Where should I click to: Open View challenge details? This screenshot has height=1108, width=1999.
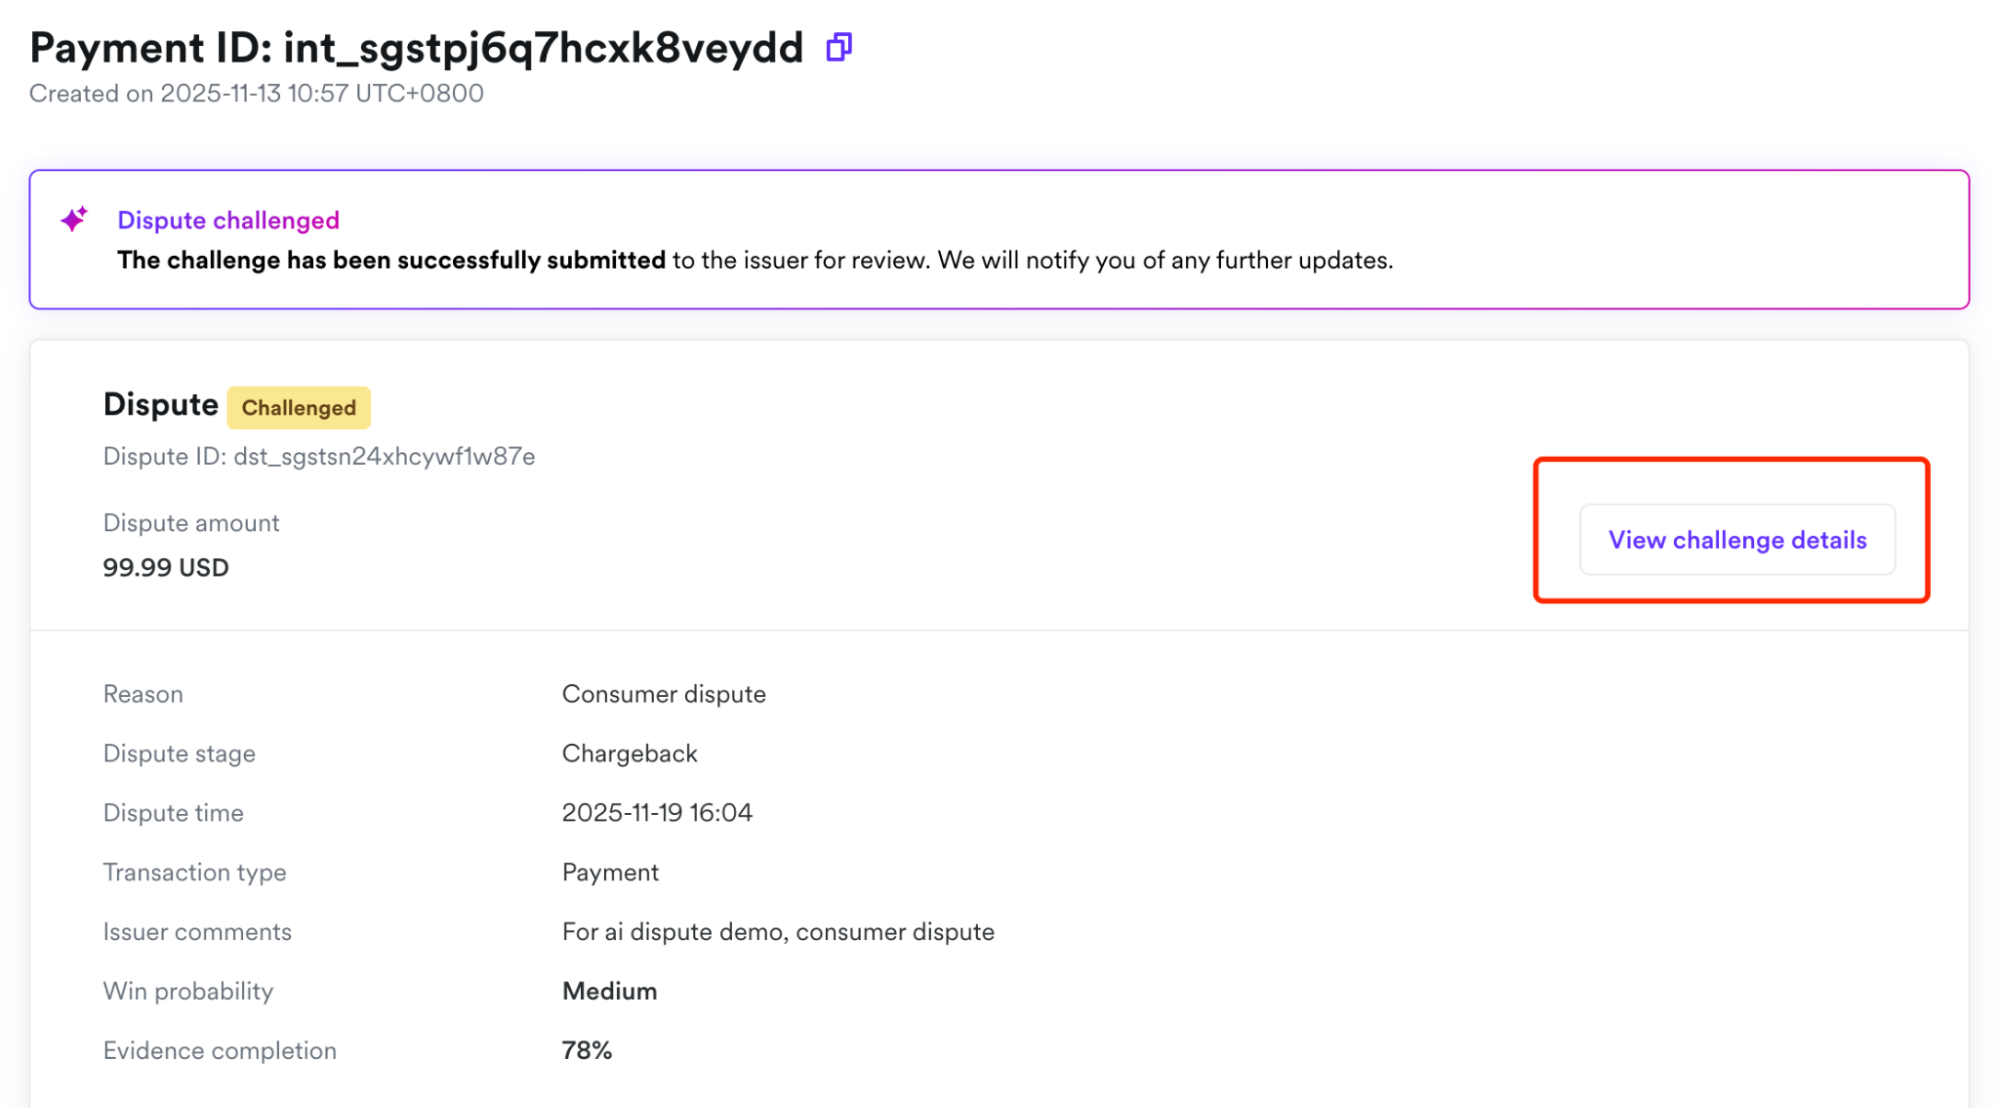click(1737, 540)
